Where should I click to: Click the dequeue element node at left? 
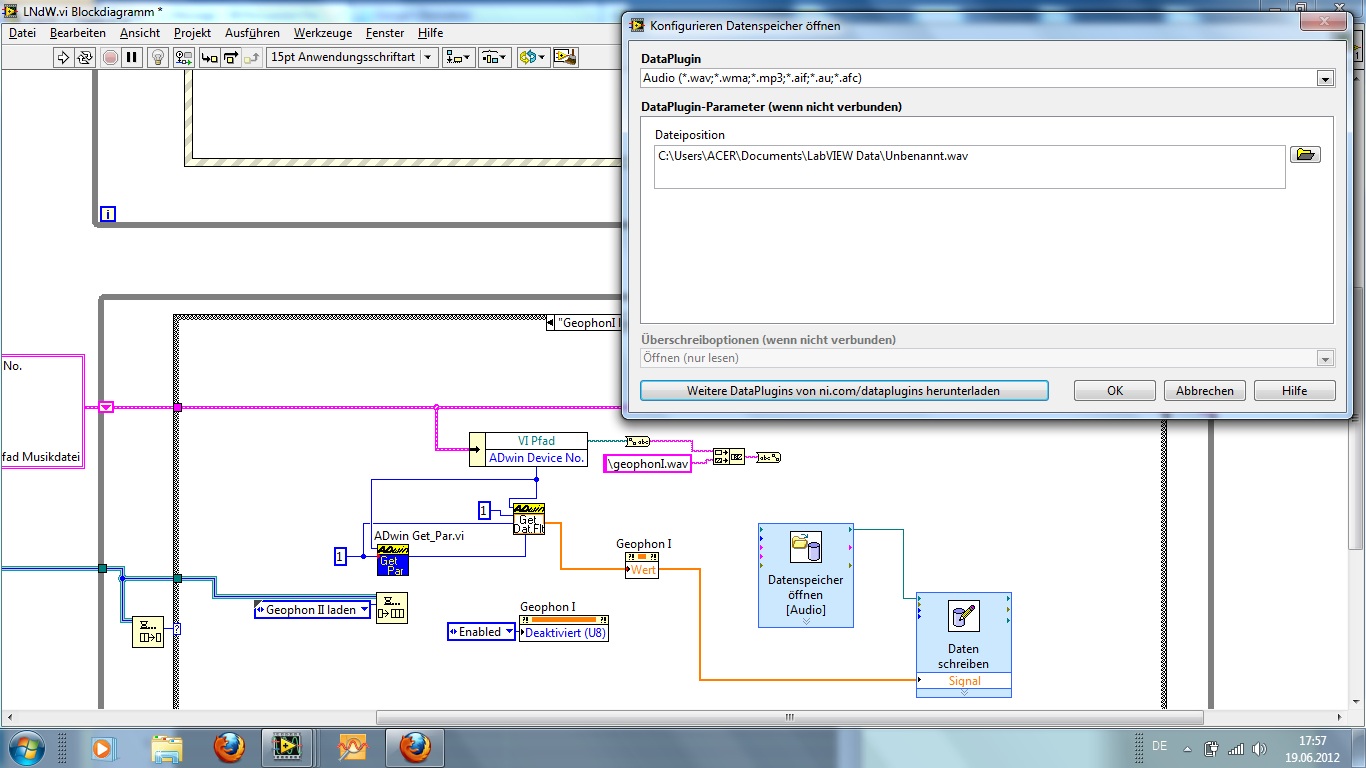click(147, 632)
